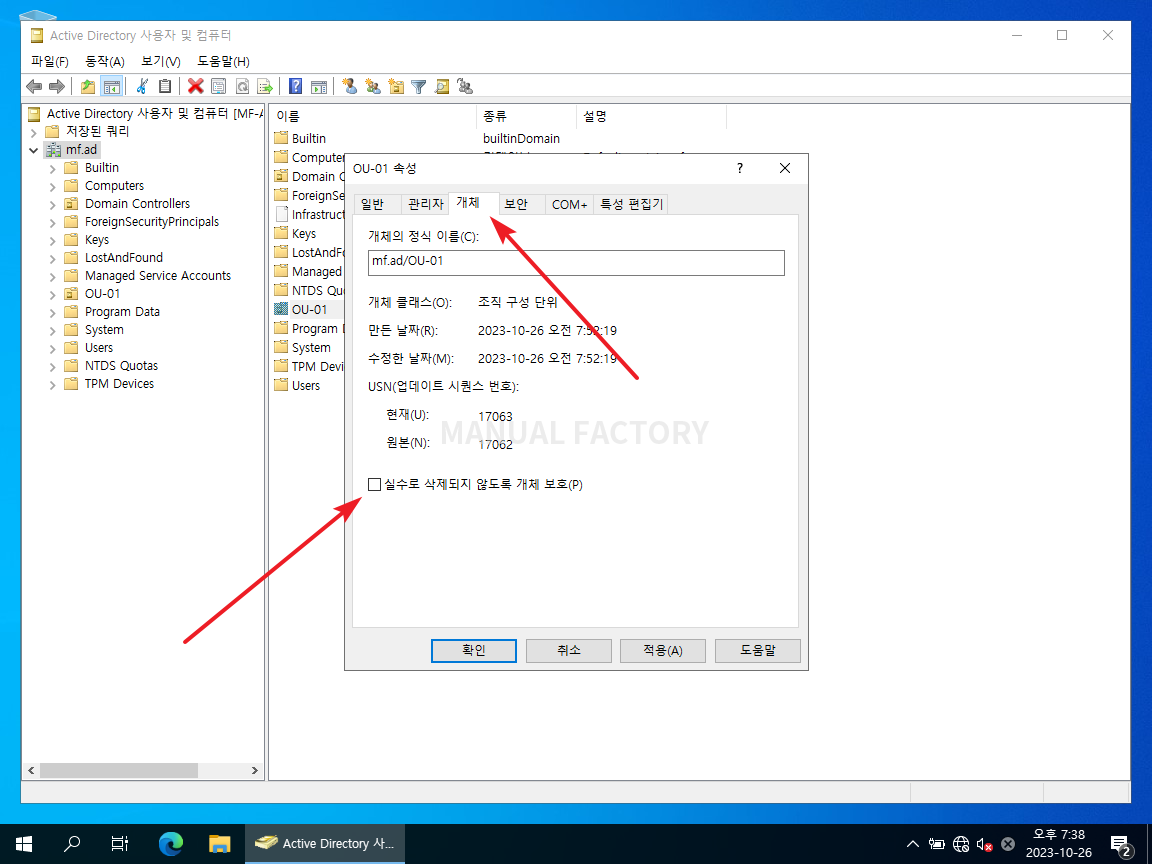Export the list with the toolbar icon
1152x864 pixels.
[264, 87]
